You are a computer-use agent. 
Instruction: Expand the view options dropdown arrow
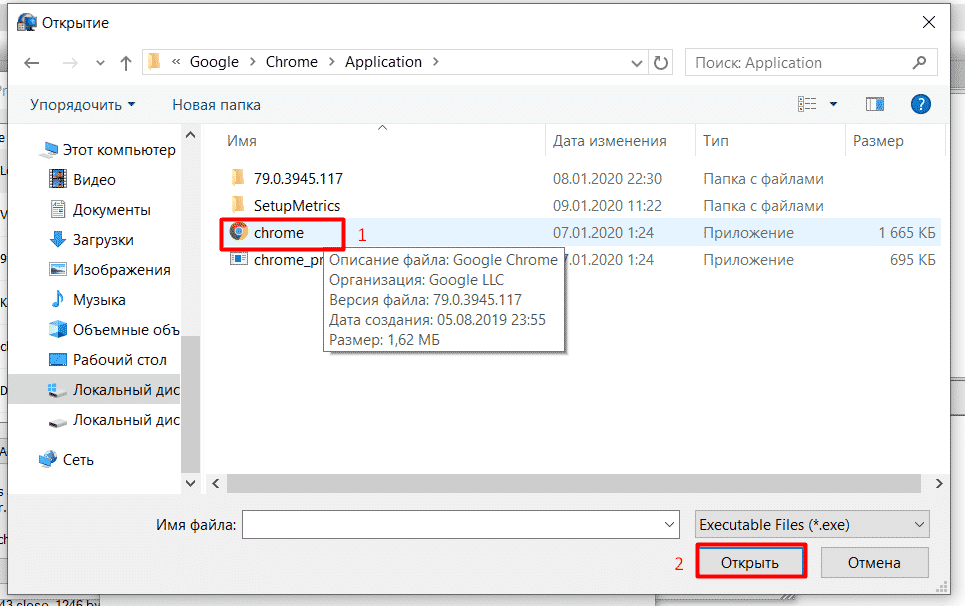(834, 104)
